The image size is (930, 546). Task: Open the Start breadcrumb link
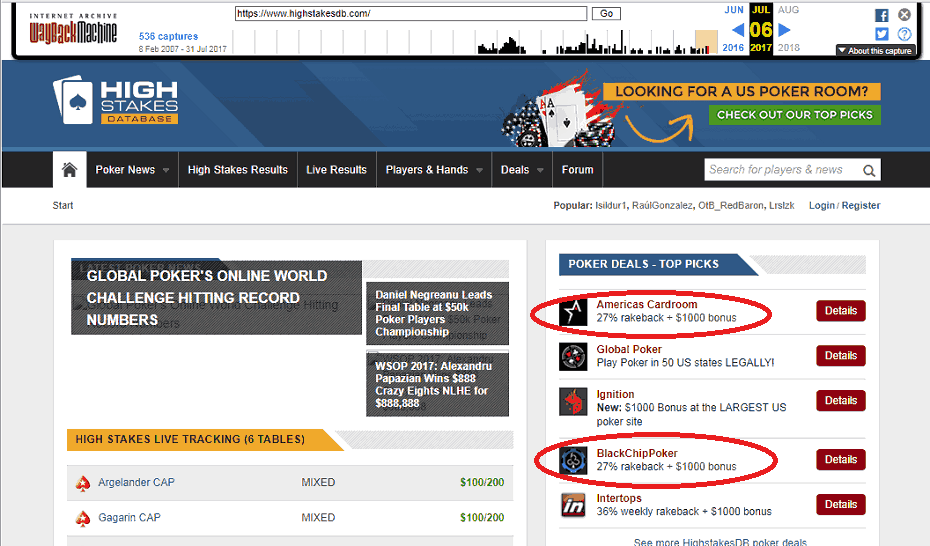tap(63, 206)
